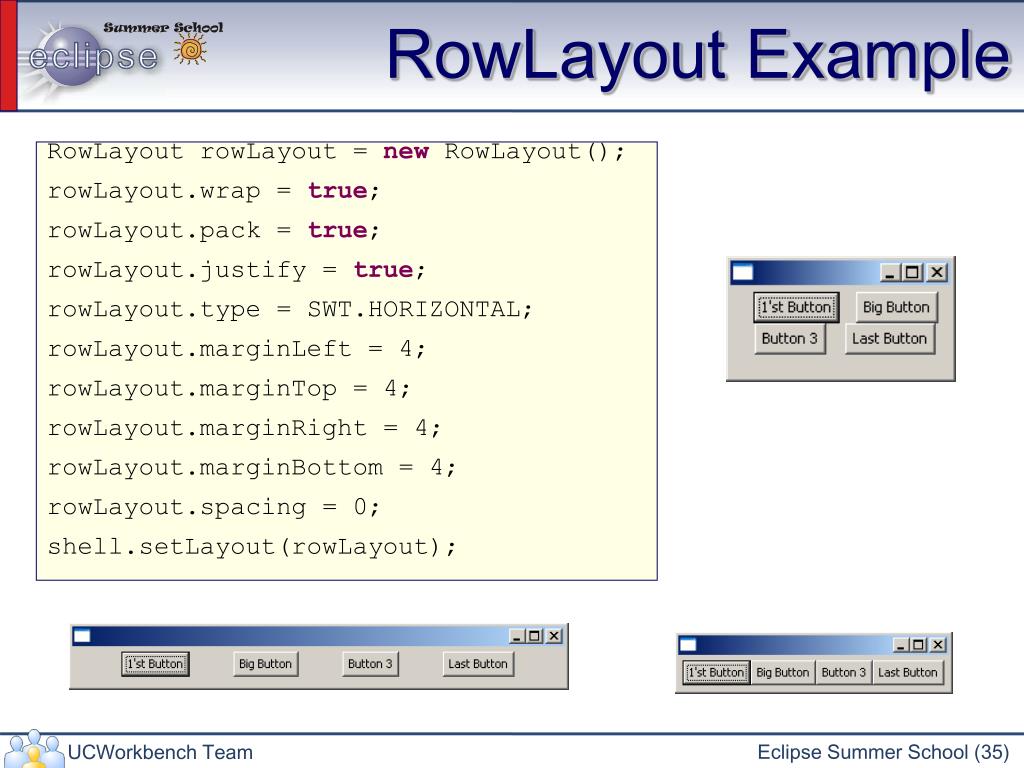Minimize the wide justified window
This screenshot has width=1024, height=768.
coord(517,636)
